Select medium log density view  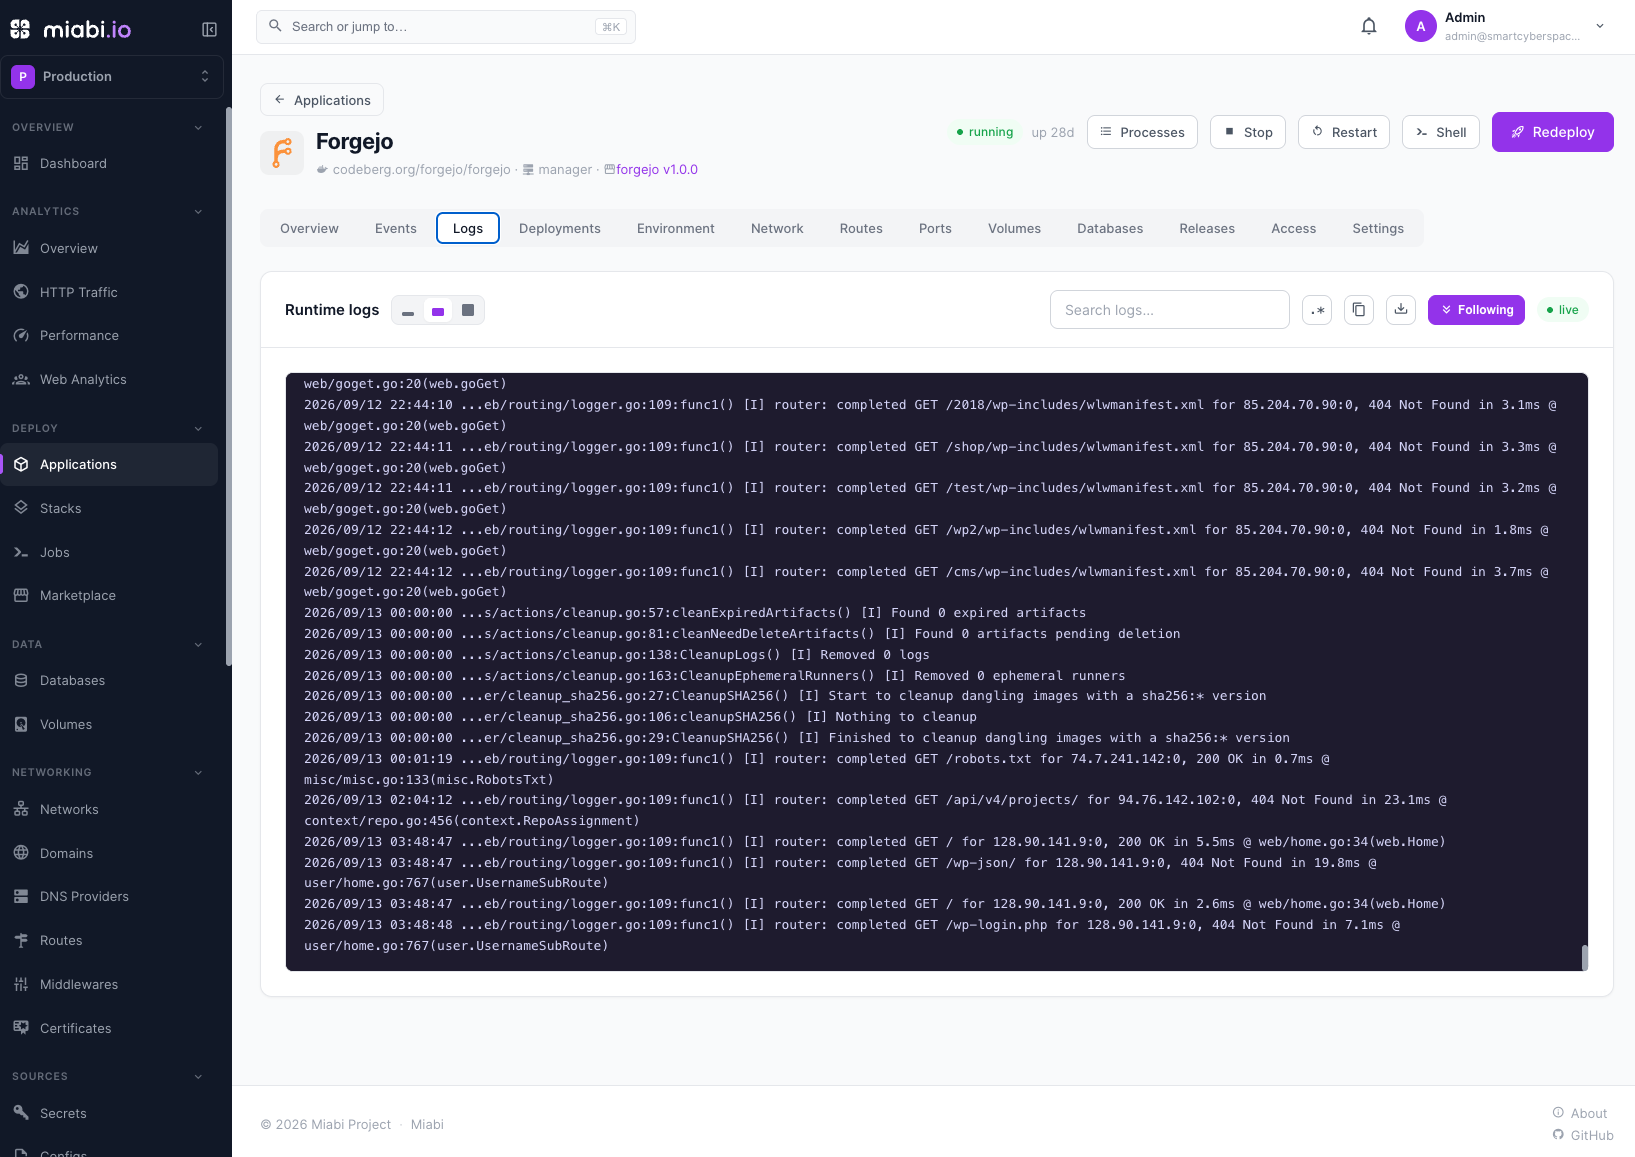438,311
